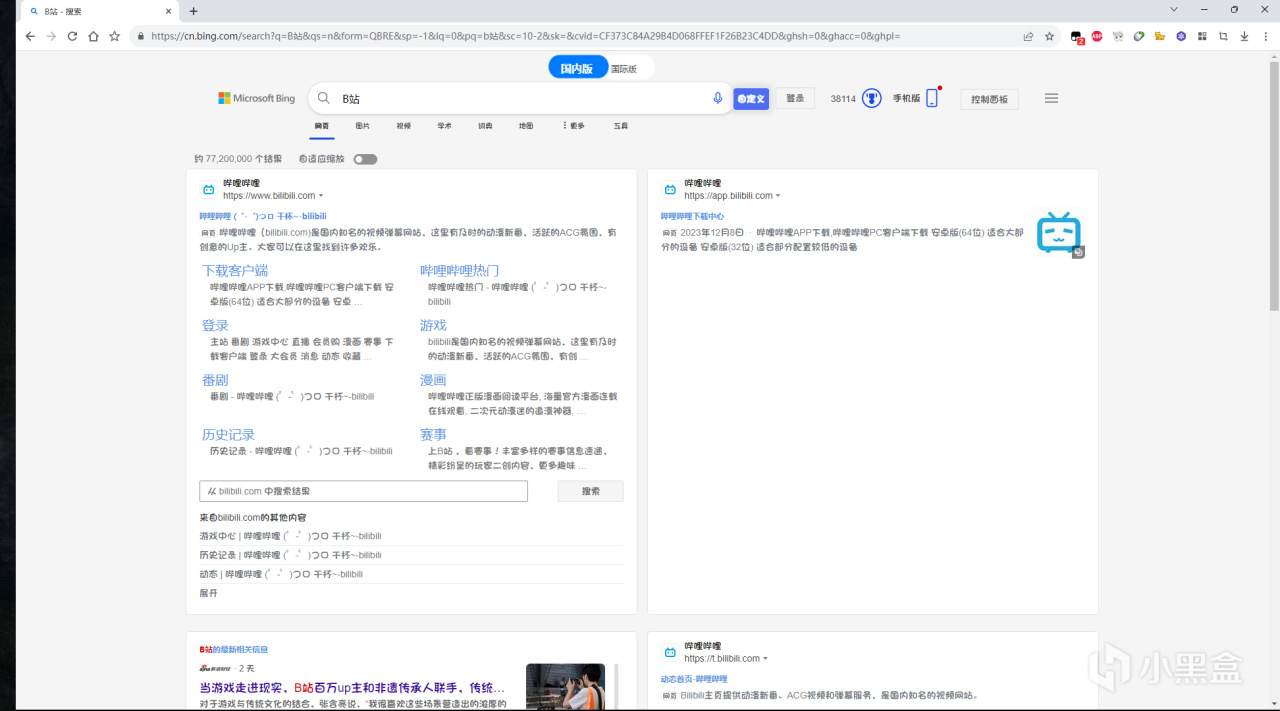1280x711 pixels.
Task: Click the 搜索 button for bilibili.com site search
Action: (591, 491)
